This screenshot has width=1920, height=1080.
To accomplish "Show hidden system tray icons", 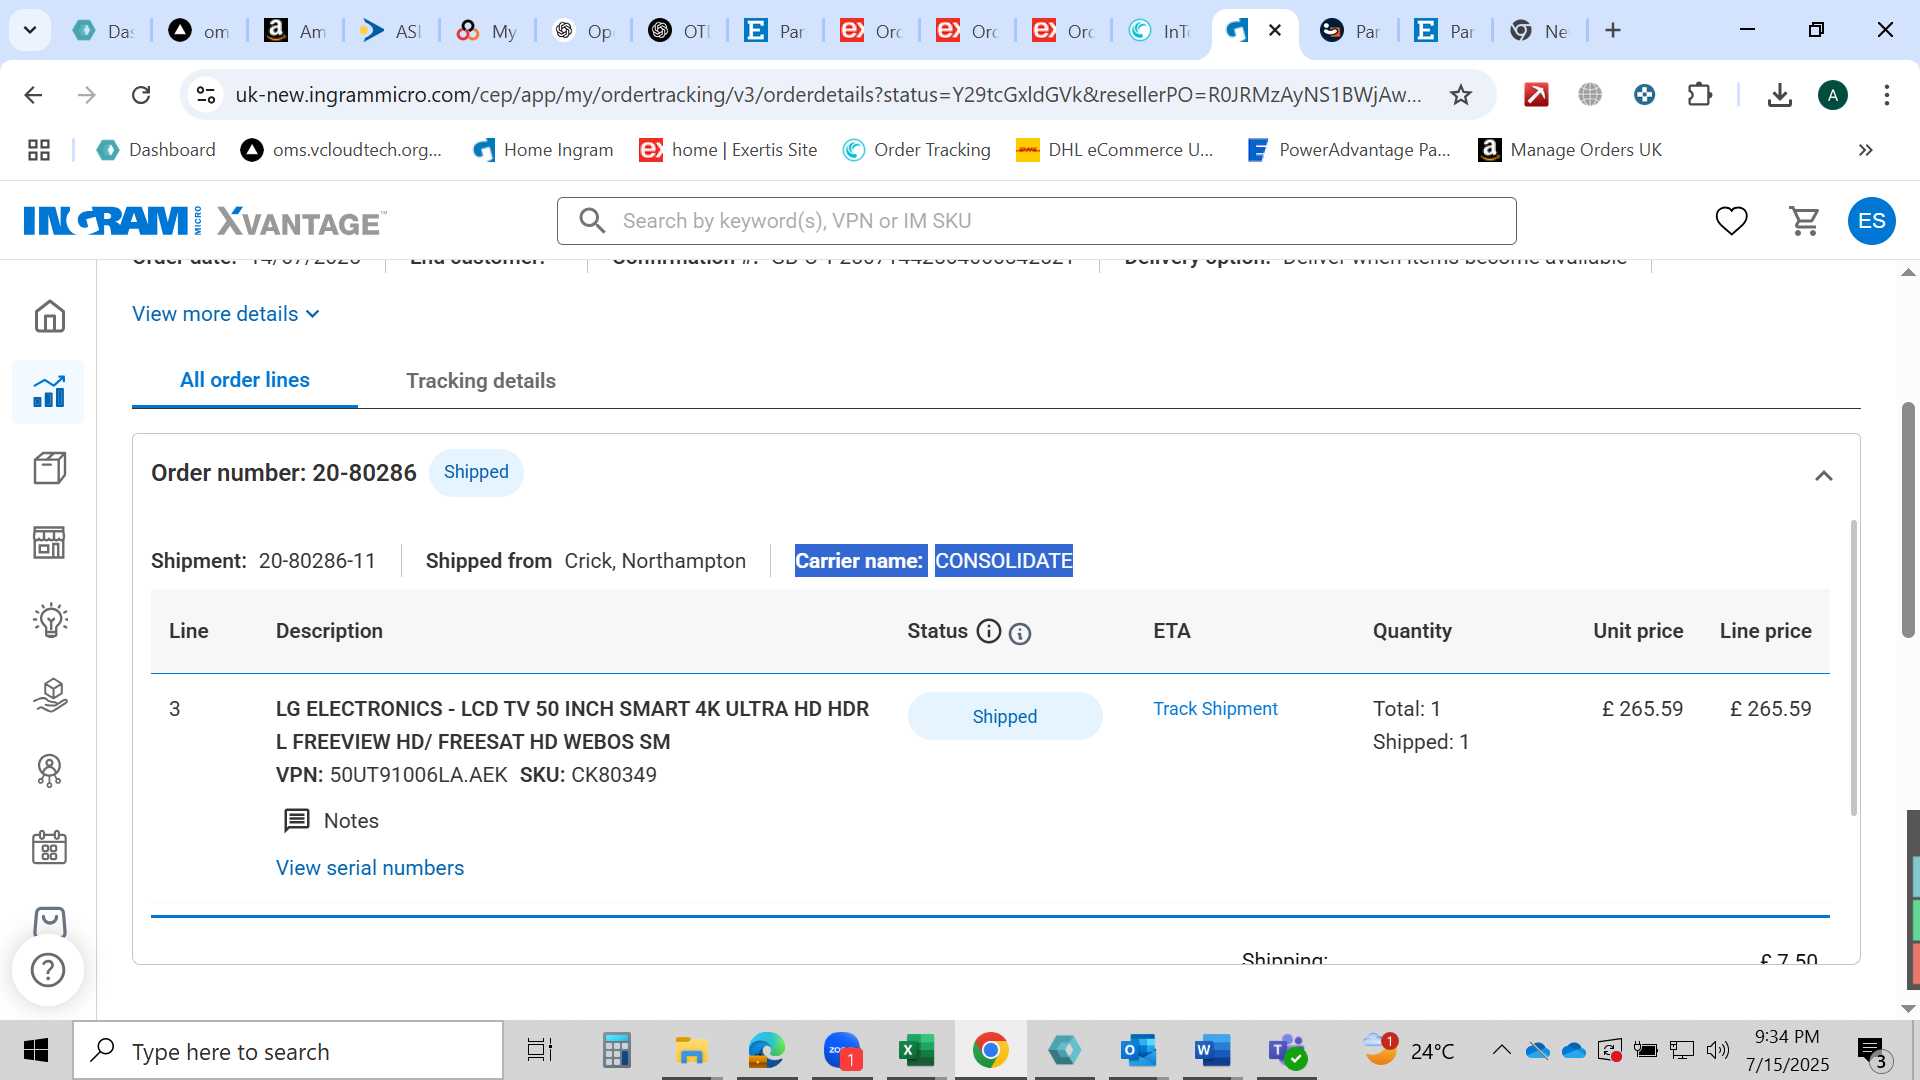I will click(1501, 1050).
